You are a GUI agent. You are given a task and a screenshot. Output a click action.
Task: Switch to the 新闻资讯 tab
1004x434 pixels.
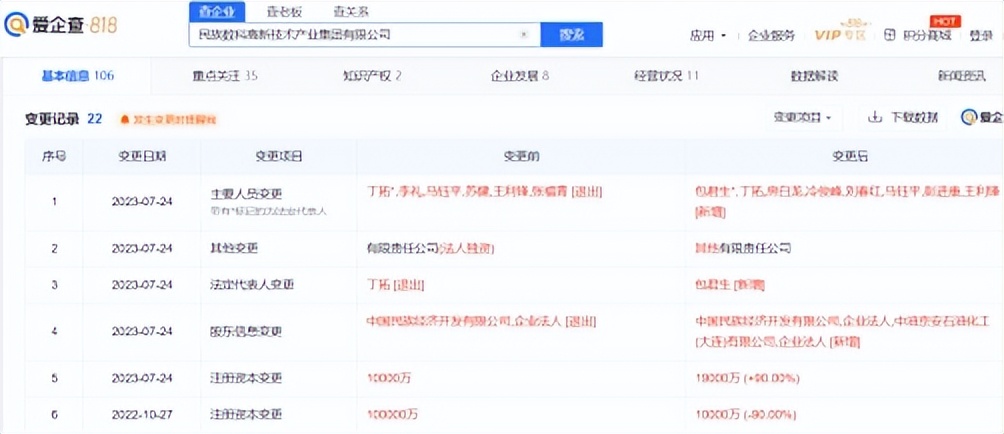962,76
